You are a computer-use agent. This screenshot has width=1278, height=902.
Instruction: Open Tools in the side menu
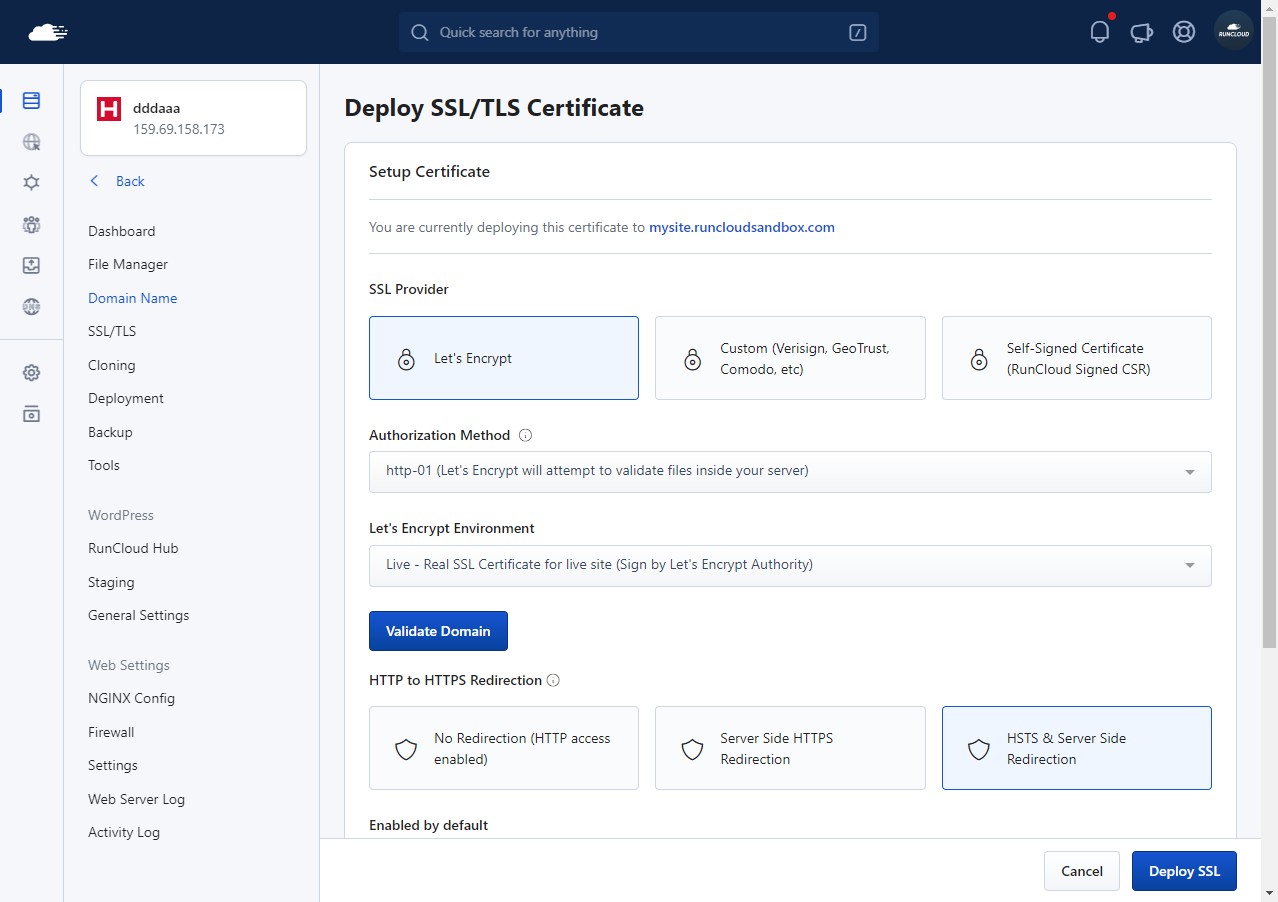104,465
